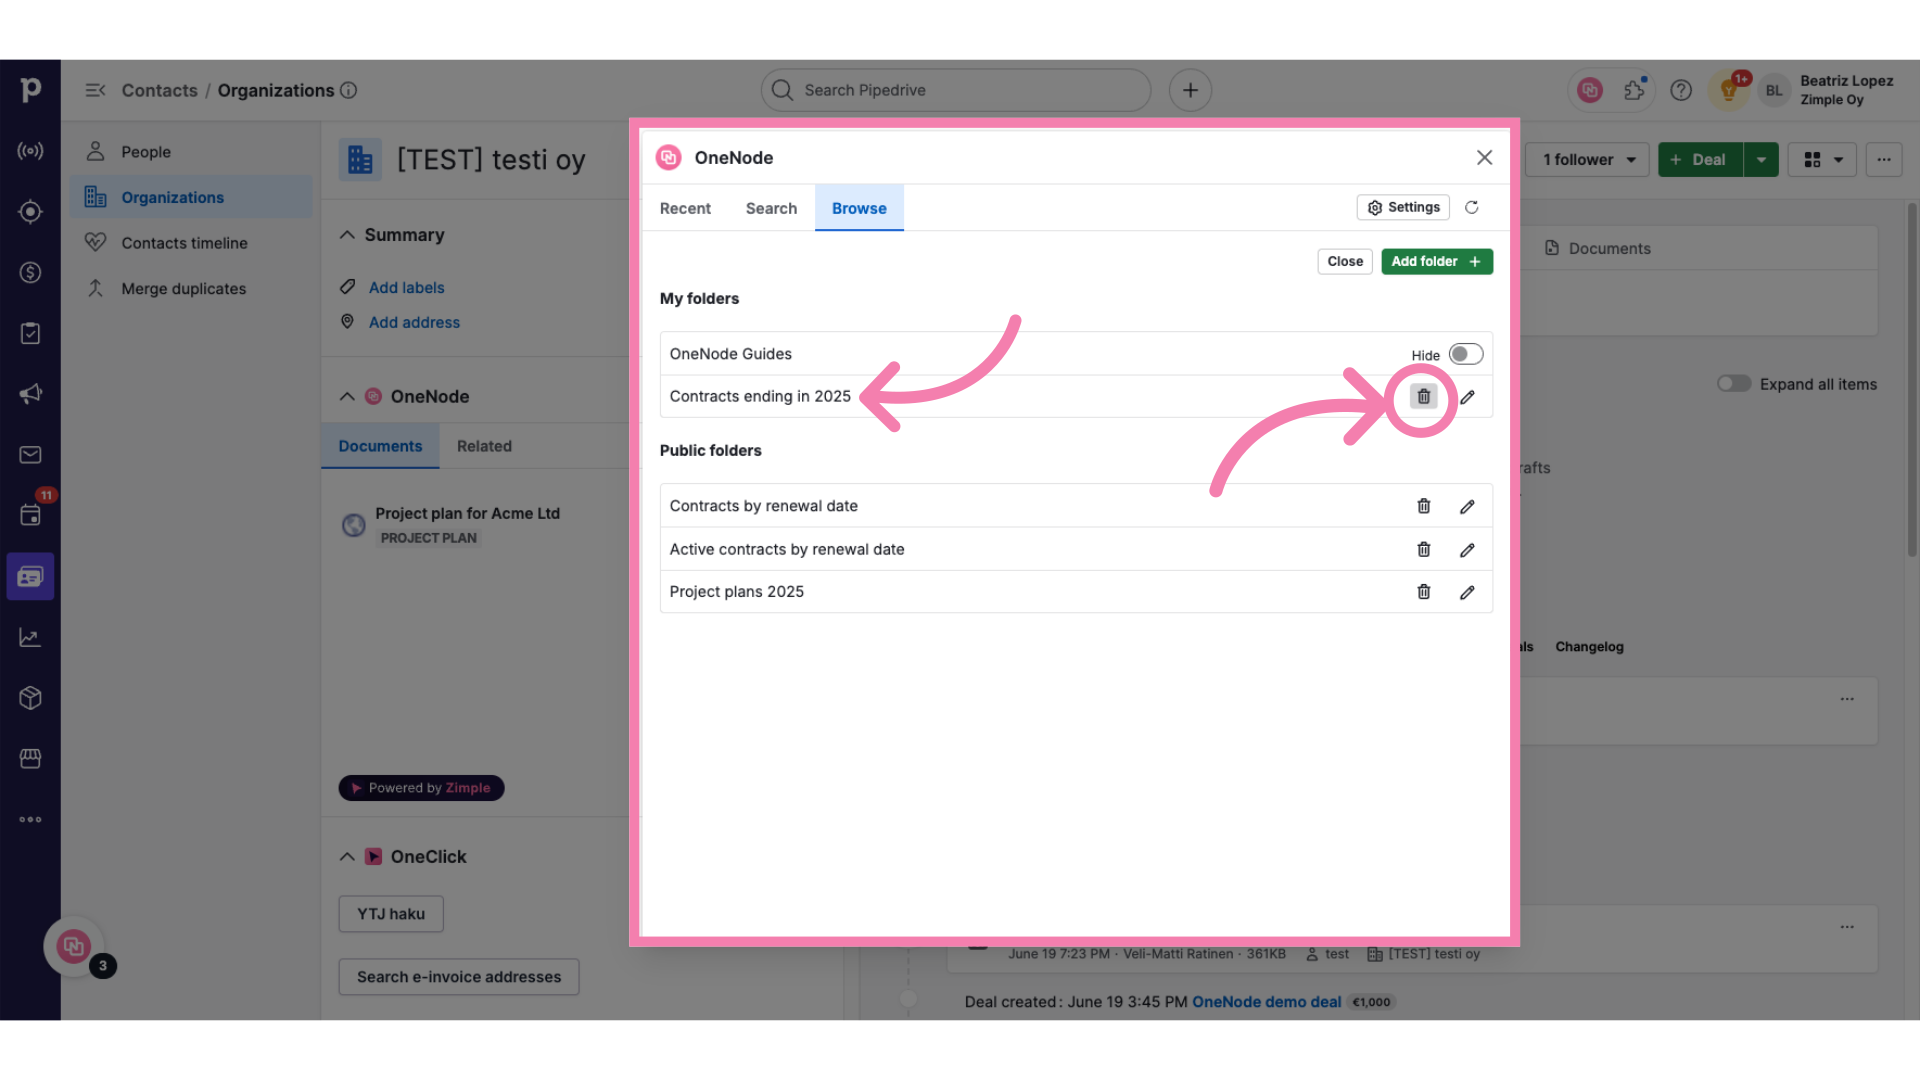The image size is (1920, 1080).
Task: Collapse the OneClick section in left panel
Action: [347, 856]
